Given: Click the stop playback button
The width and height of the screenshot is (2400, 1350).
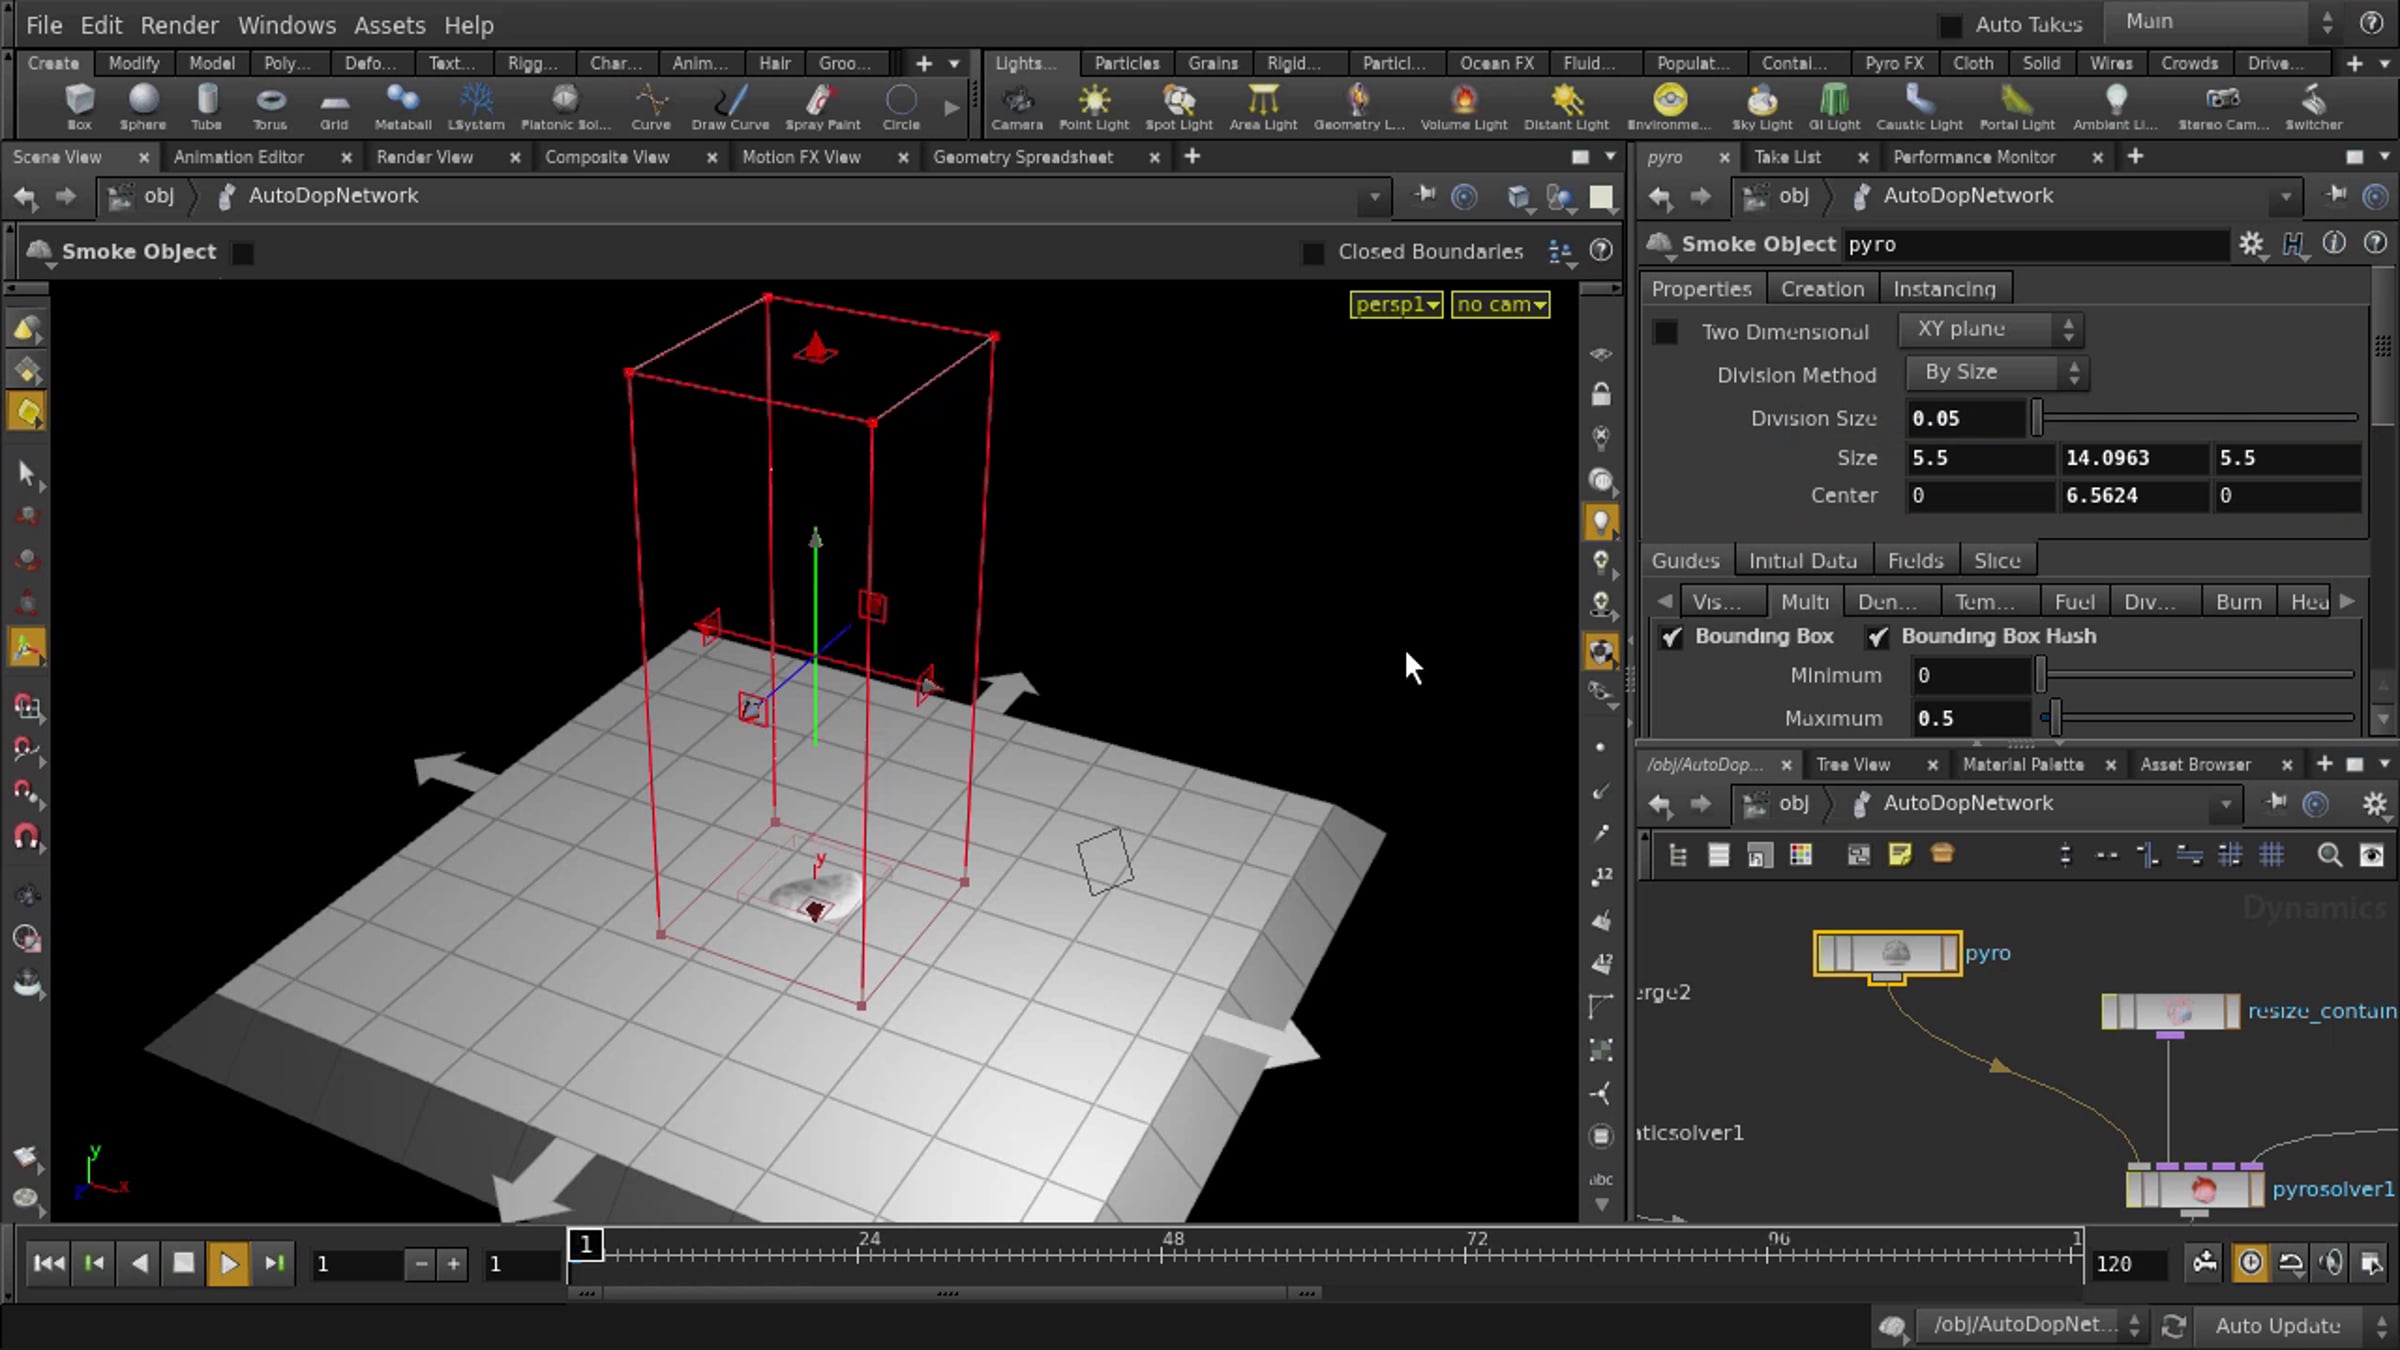Looking at the screenshot, I should (x=184, y=1263).
